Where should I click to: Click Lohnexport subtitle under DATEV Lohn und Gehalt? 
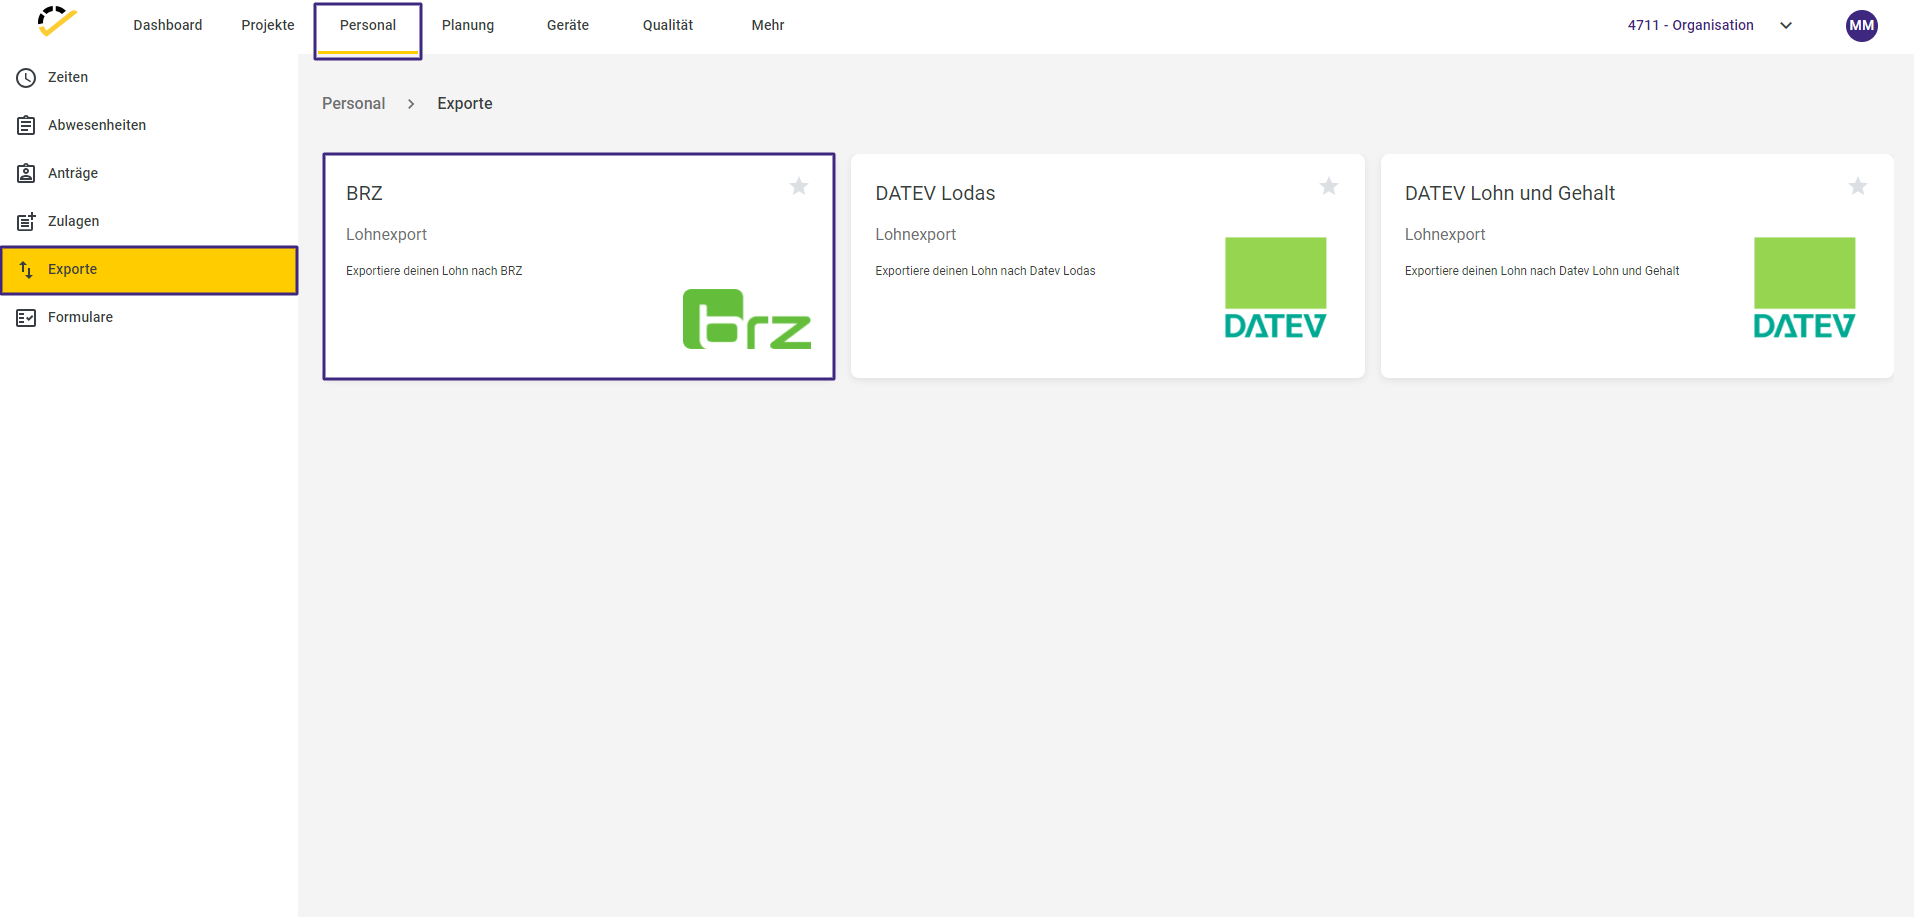(1445, 235)
